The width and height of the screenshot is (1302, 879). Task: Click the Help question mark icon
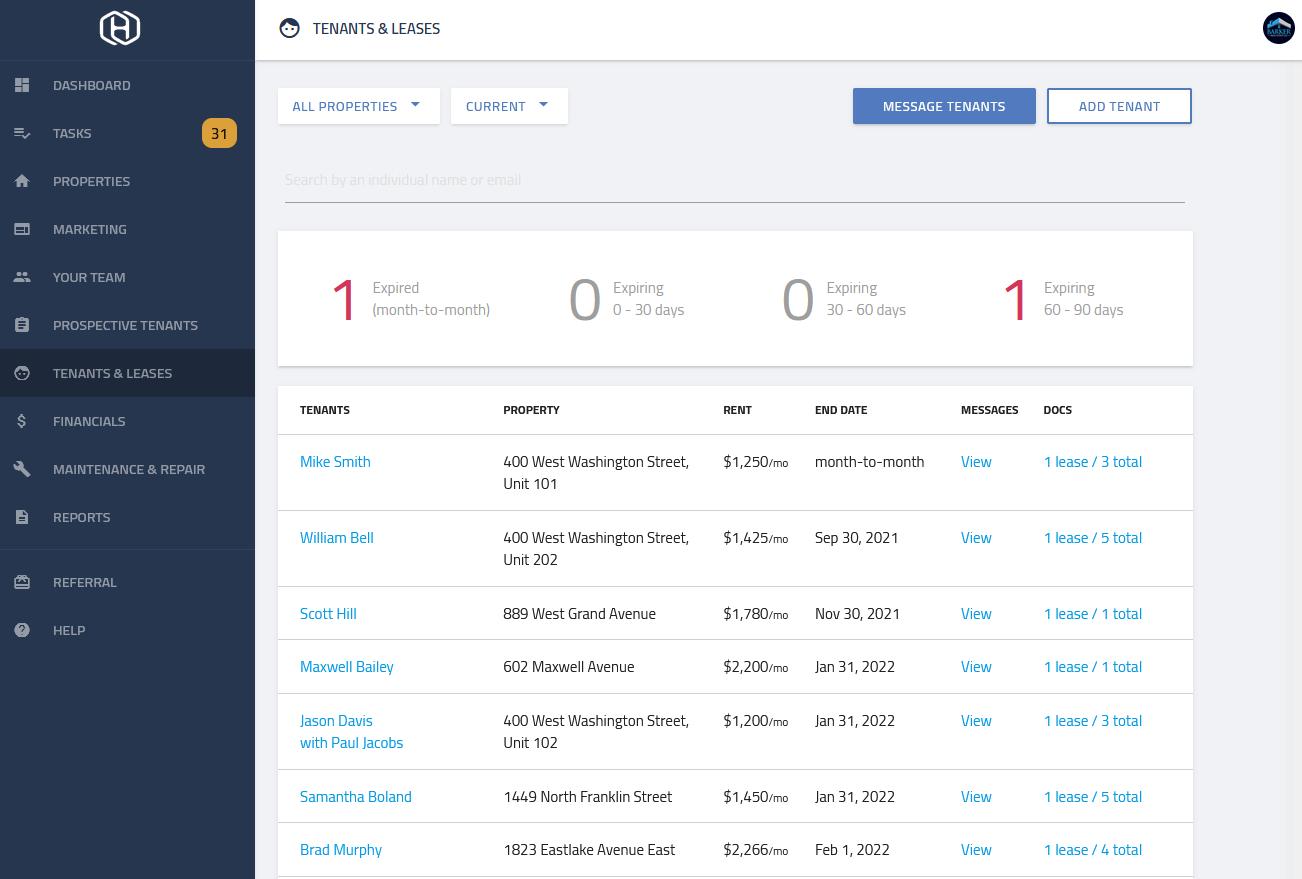[x=22, y=630]
